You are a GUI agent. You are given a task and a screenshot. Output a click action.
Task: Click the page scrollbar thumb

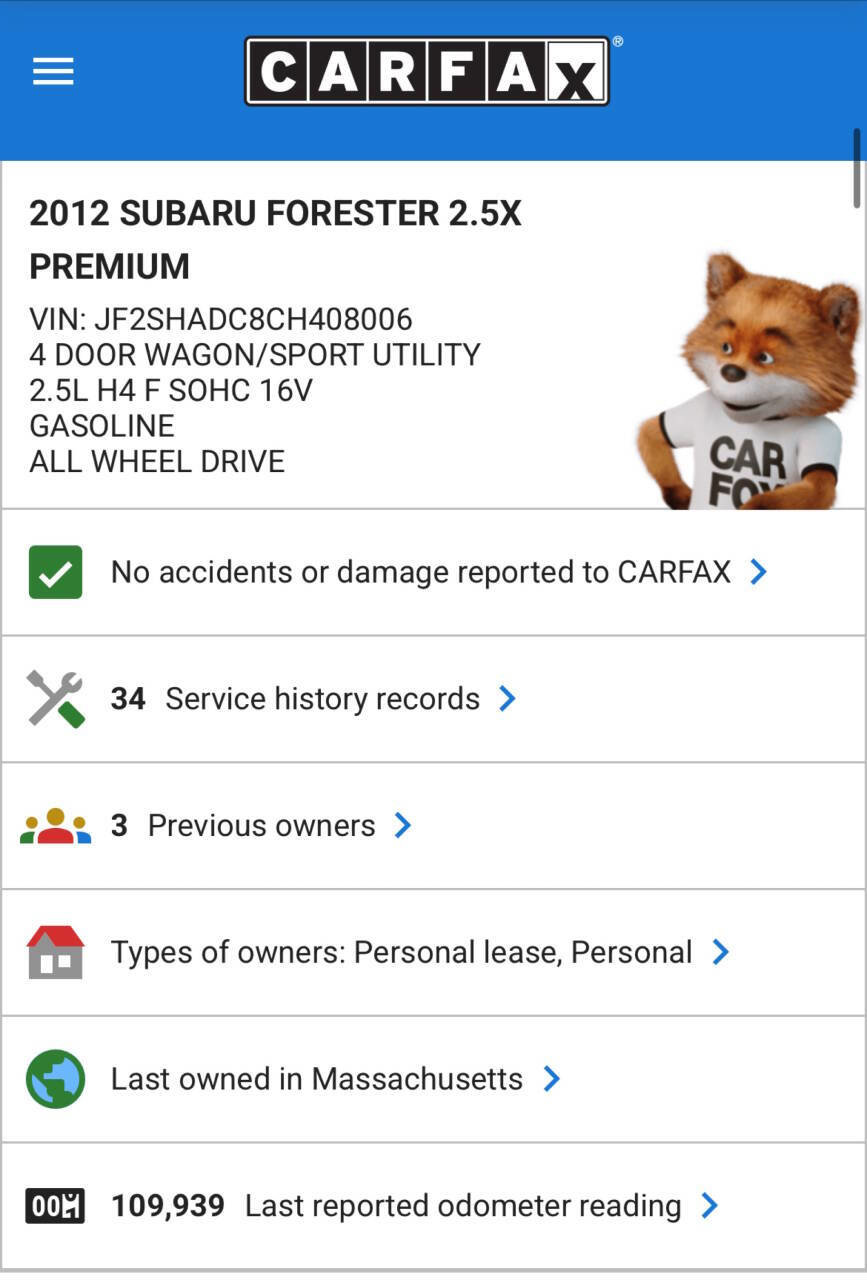(857, 168)
